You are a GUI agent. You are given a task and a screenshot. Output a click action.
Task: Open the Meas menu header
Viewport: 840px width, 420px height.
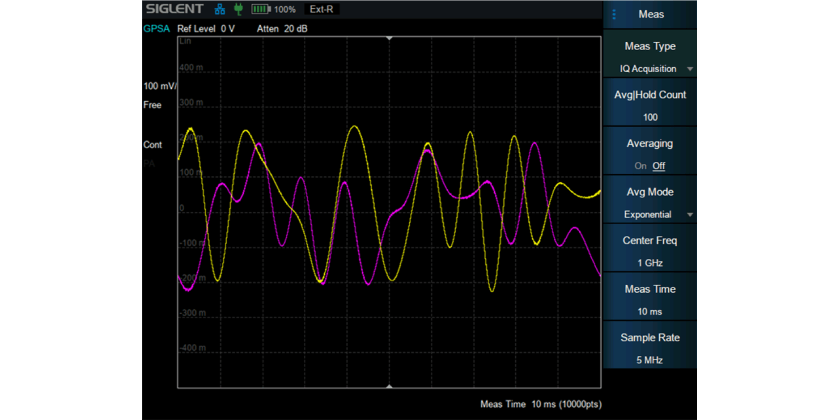pos(650,14)
